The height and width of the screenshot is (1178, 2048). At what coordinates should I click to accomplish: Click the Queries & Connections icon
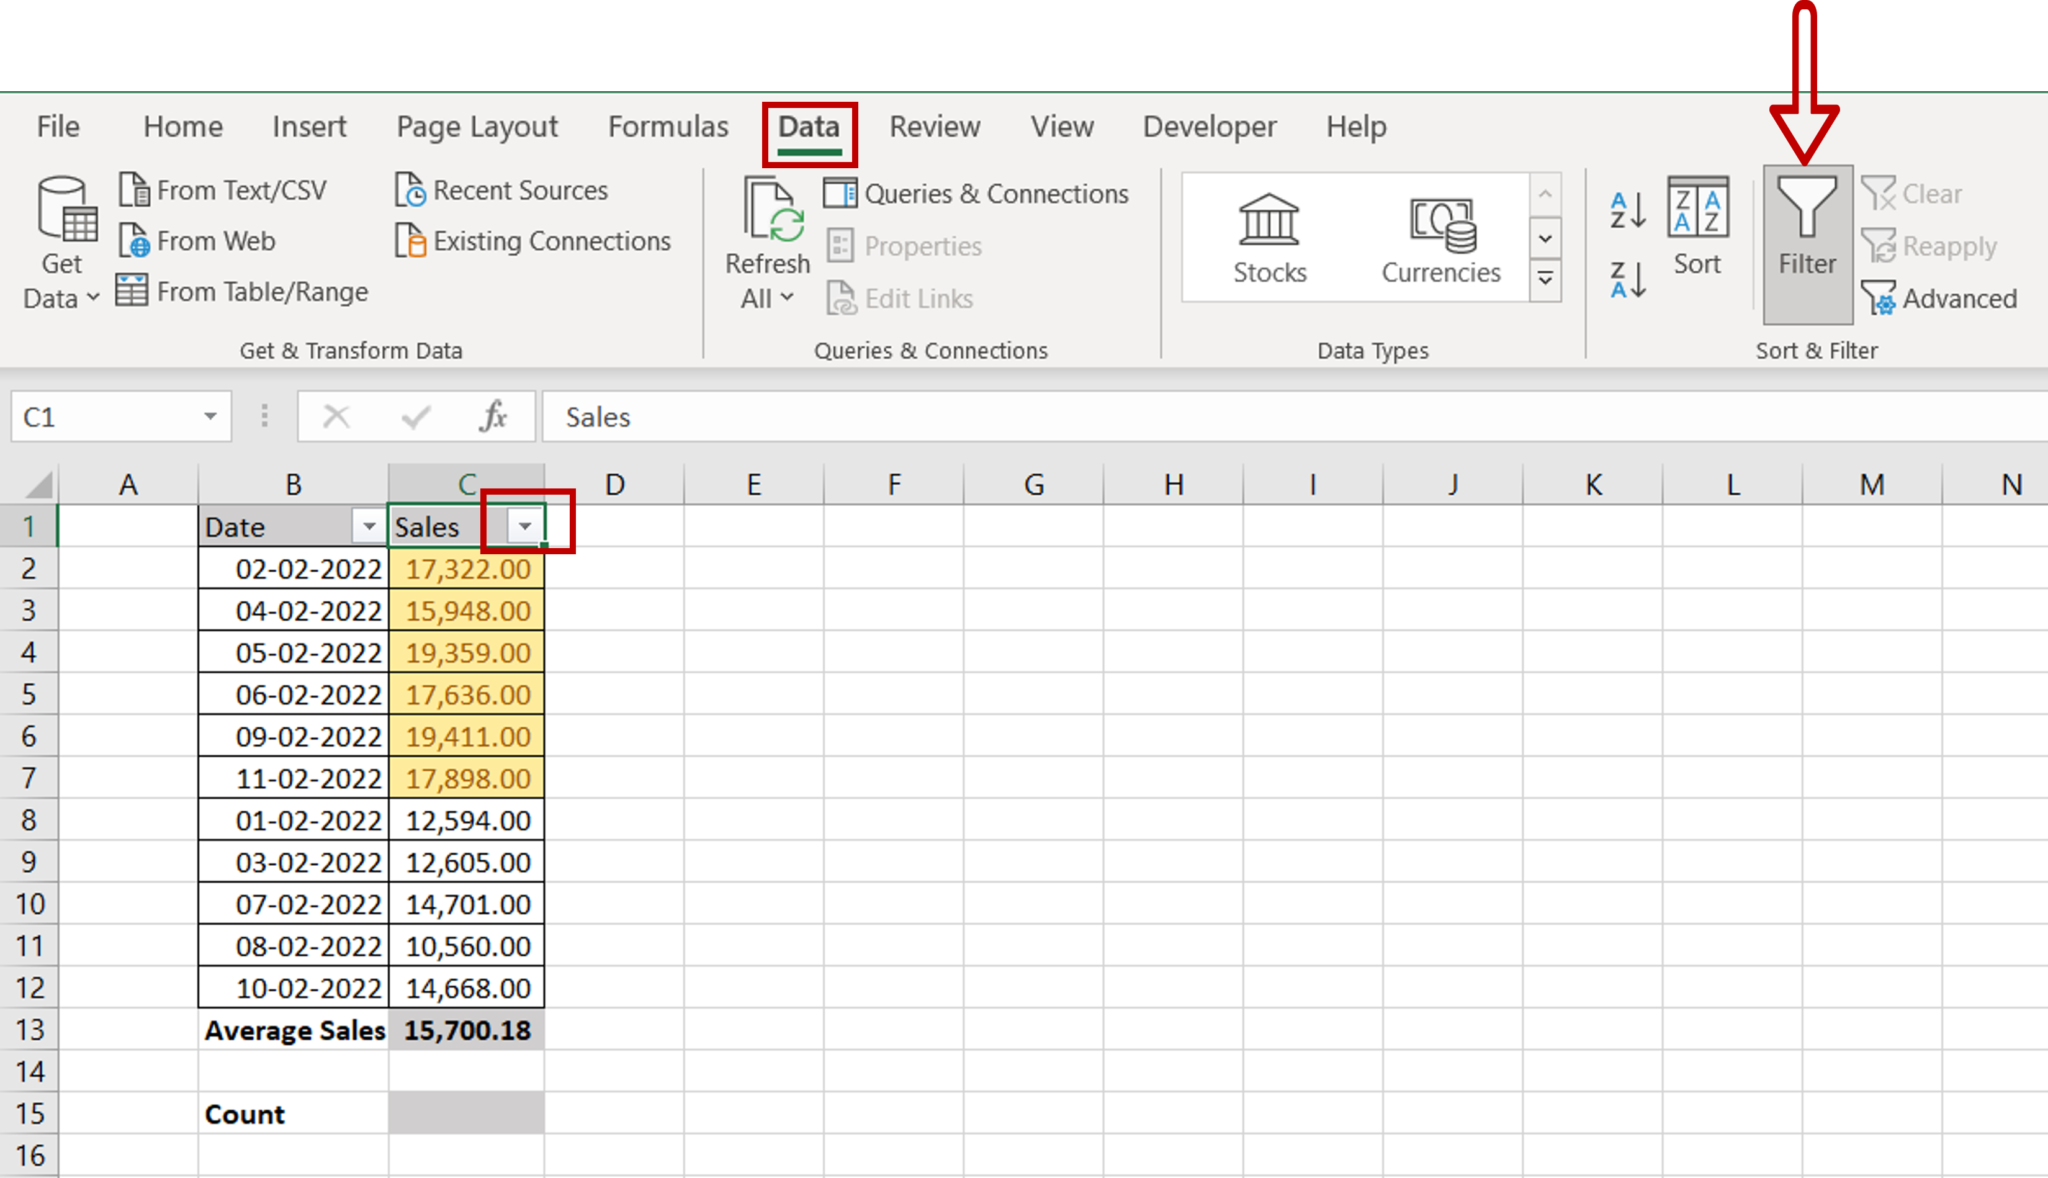pos(980,190)
